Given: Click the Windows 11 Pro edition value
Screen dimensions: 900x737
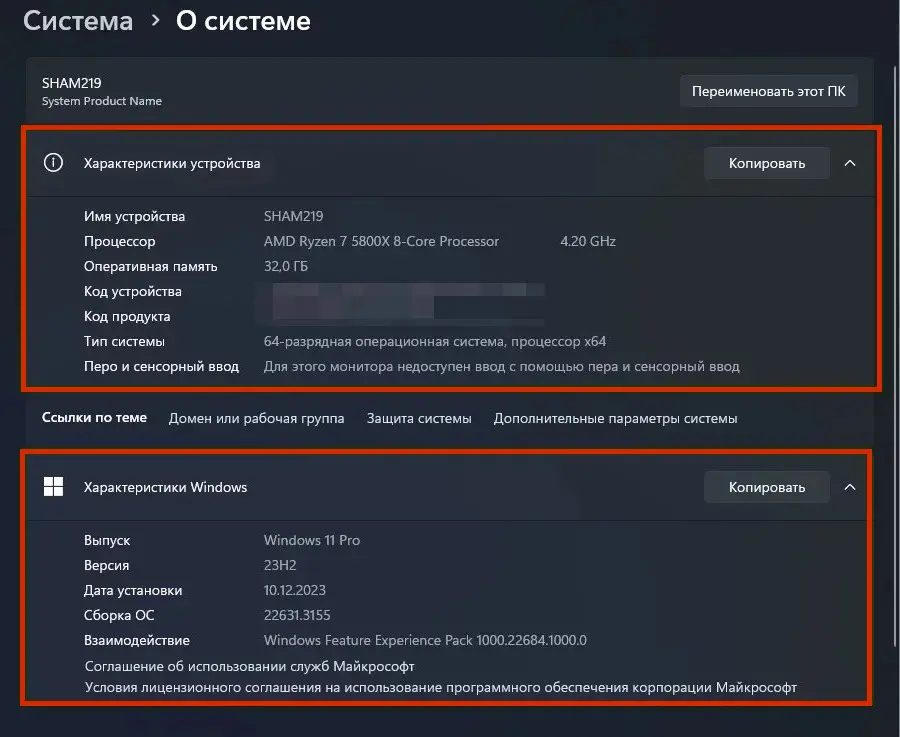Looking at the screenshot, I should [x=311, y=540].
